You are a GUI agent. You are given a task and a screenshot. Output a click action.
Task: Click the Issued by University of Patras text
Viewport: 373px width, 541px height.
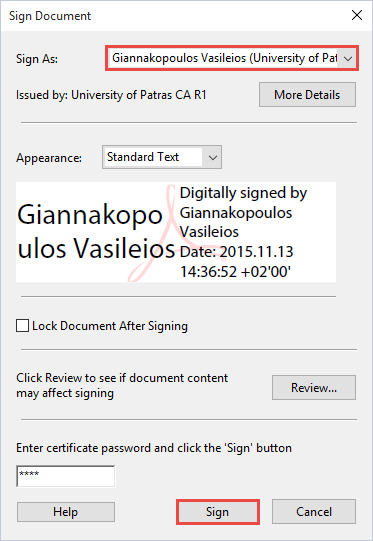(111, 95)
